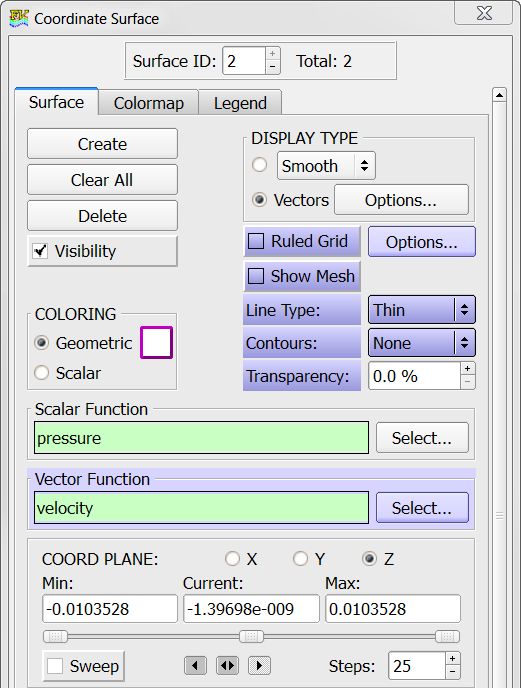Click the bidirectional sweep arrows icon
The height and width of the screenshot is (688, 521).
click(x=227, y=666)
